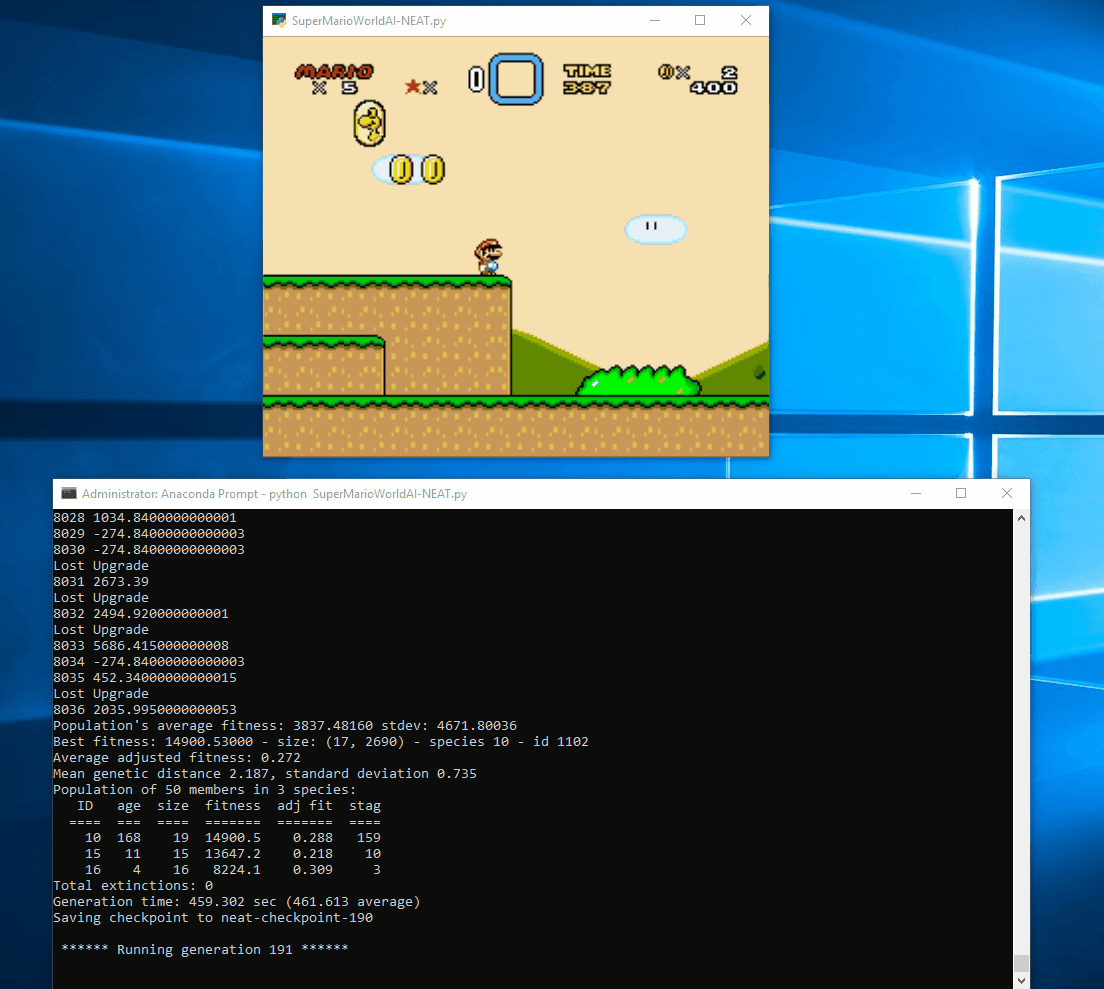Click the TIME 387 counter in game HUD
Image resolution: width=1104 pixels, height=989 pixels.
coord(587,79)
